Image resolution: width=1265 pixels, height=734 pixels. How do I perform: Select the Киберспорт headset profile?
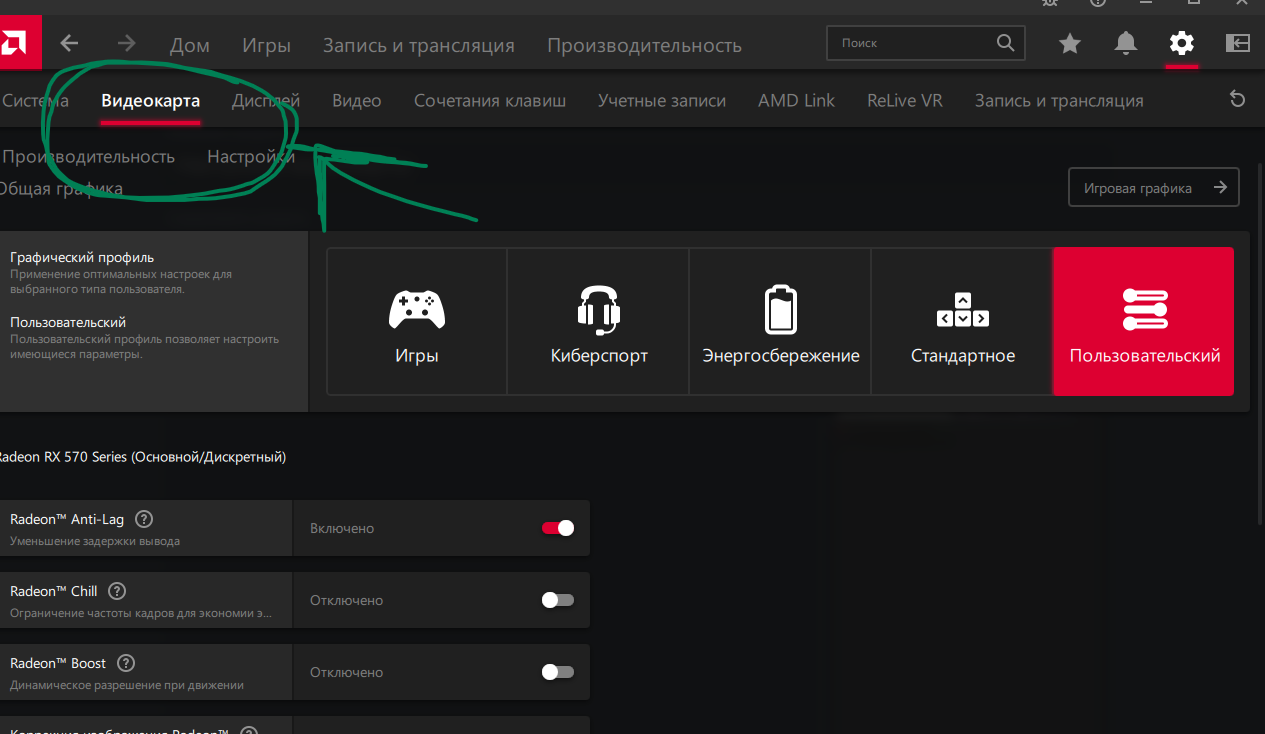599,322
